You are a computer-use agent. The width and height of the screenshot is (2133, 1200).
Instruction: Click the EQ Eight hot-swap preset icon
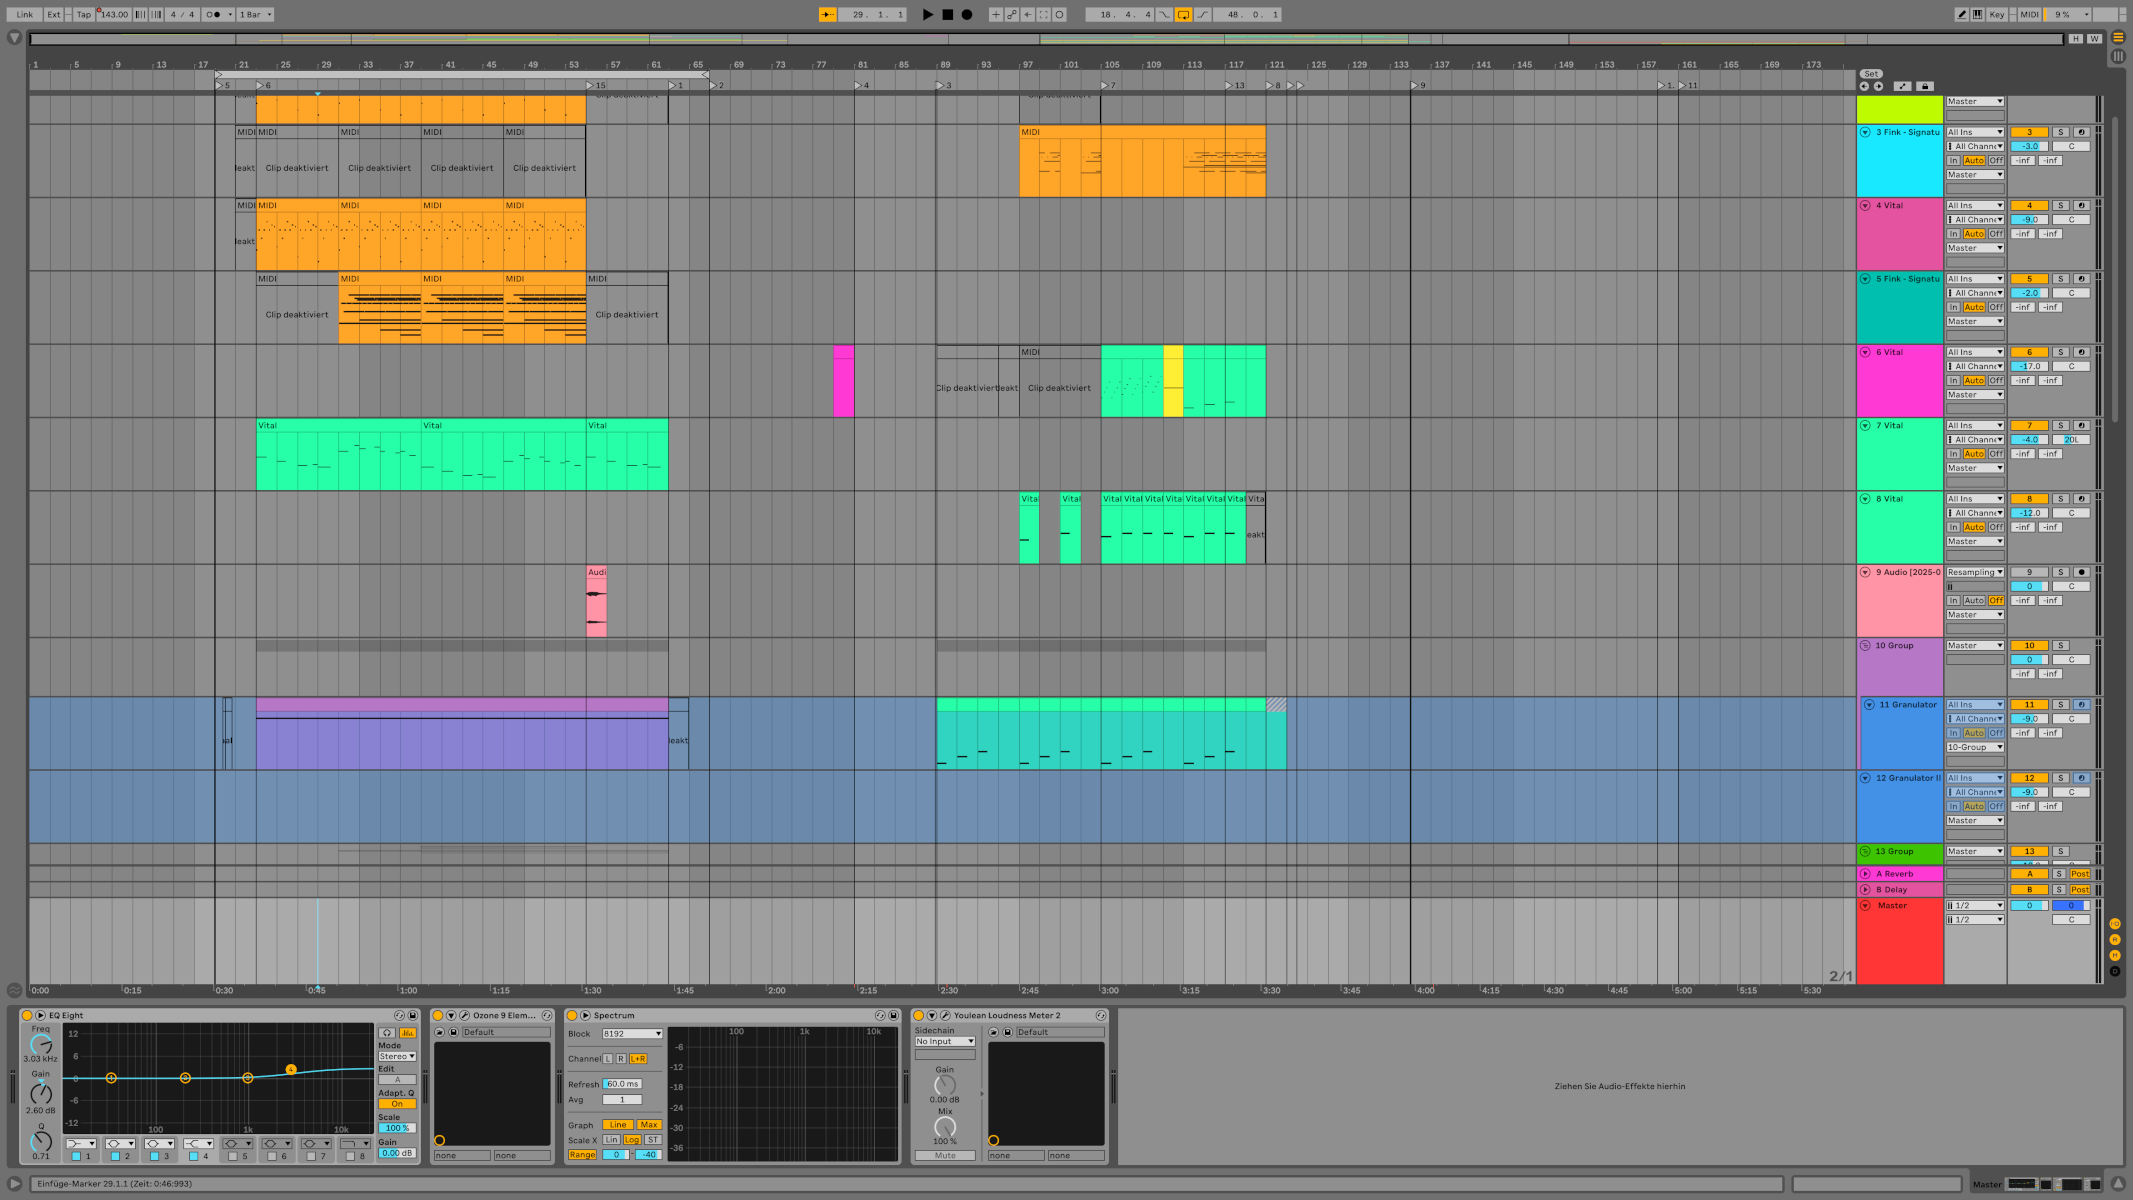pos(399,1015)
